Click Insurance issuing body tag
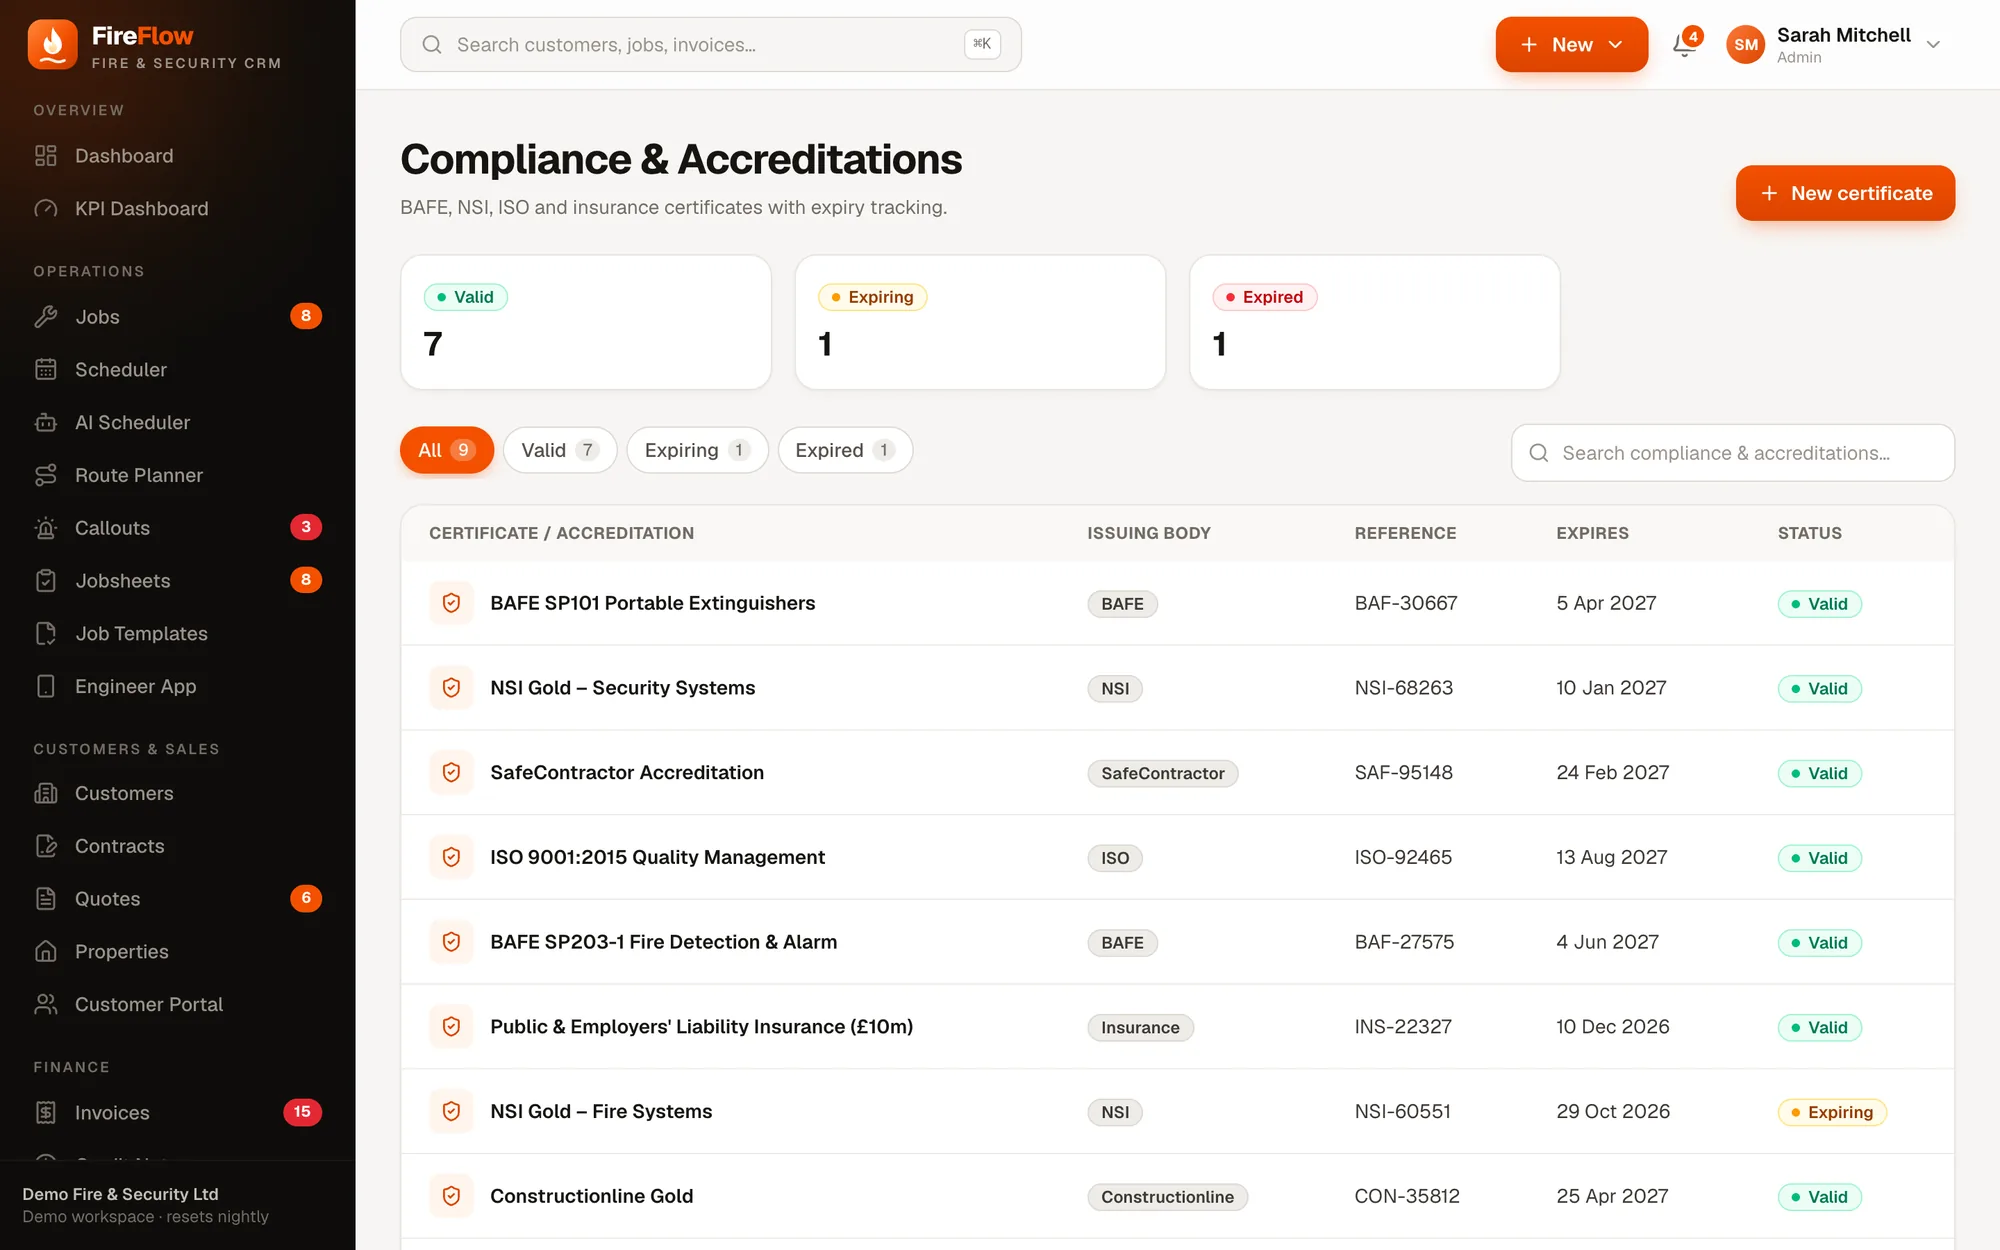This screenshot has height=1250, width=2000. 1140,1027
